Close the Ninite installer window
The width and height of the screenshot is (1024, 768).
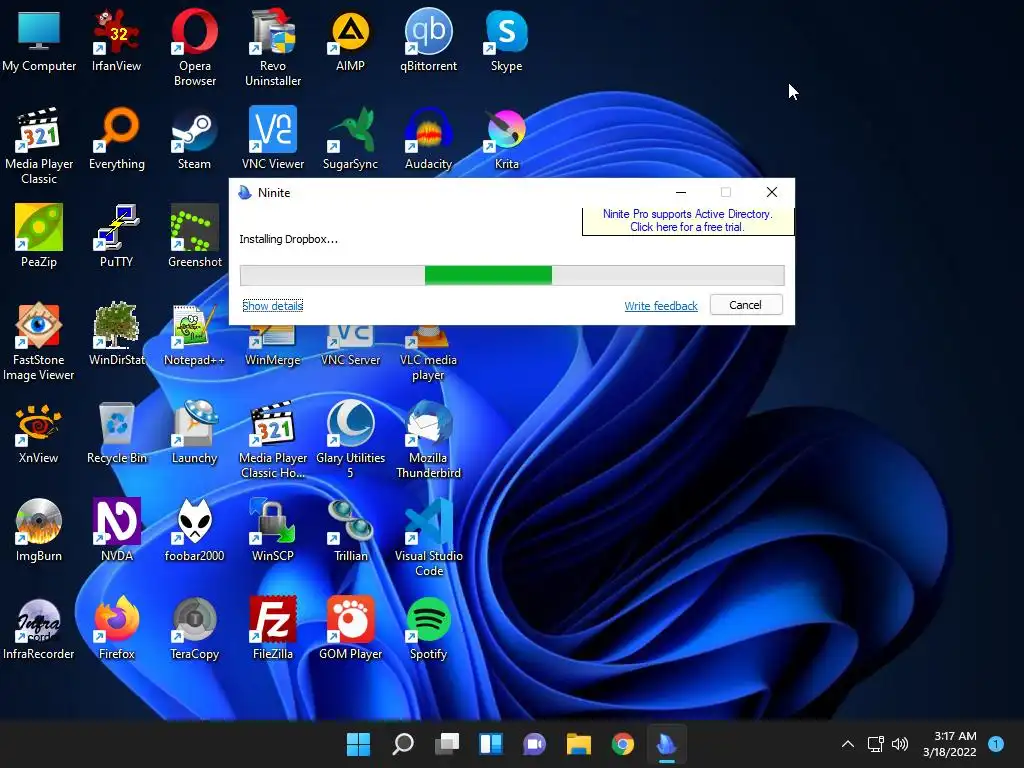pos(772,192)
